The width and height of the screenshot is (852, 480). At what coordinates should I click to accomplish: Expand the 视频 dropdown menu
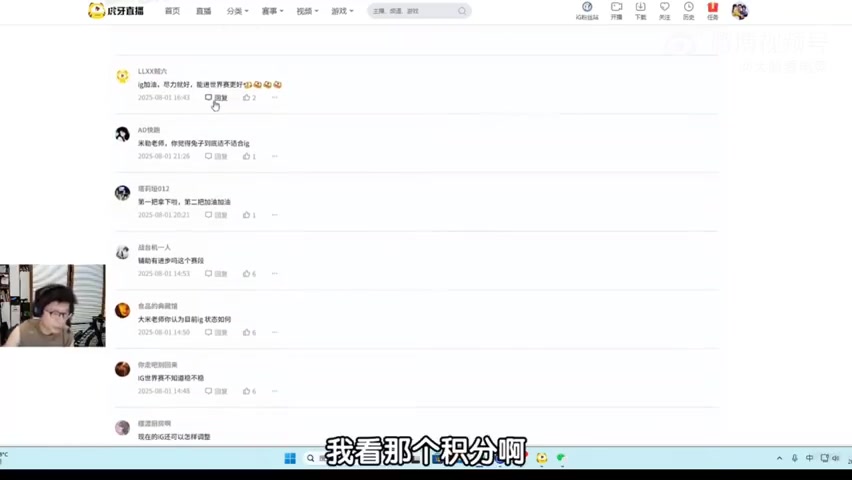[307, 11]
